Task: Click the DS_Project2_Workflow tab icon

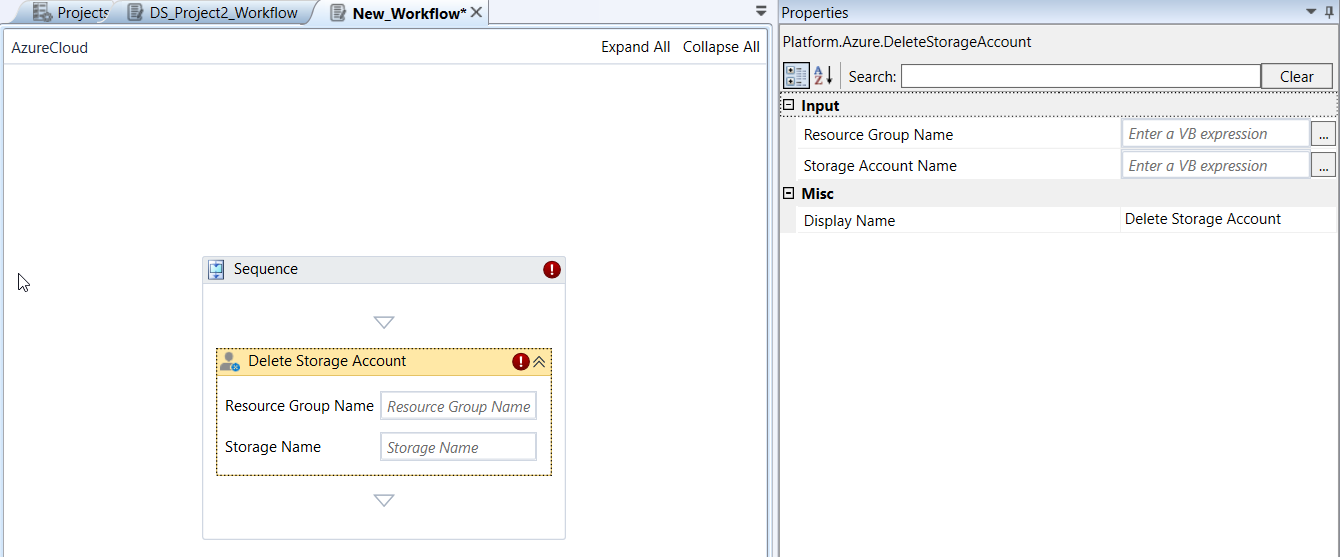Action: coord(135,13)
